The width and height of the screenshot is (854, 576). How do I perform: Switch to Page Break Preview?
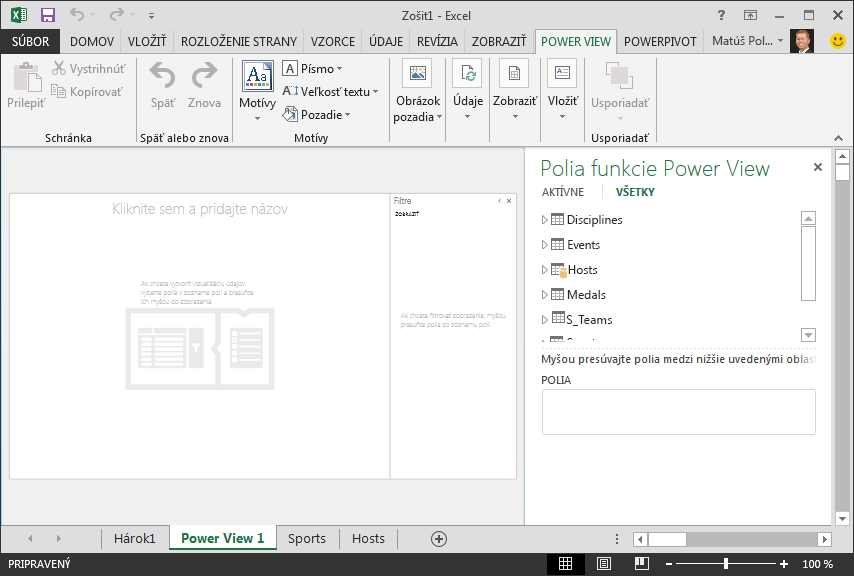point(642,564)
